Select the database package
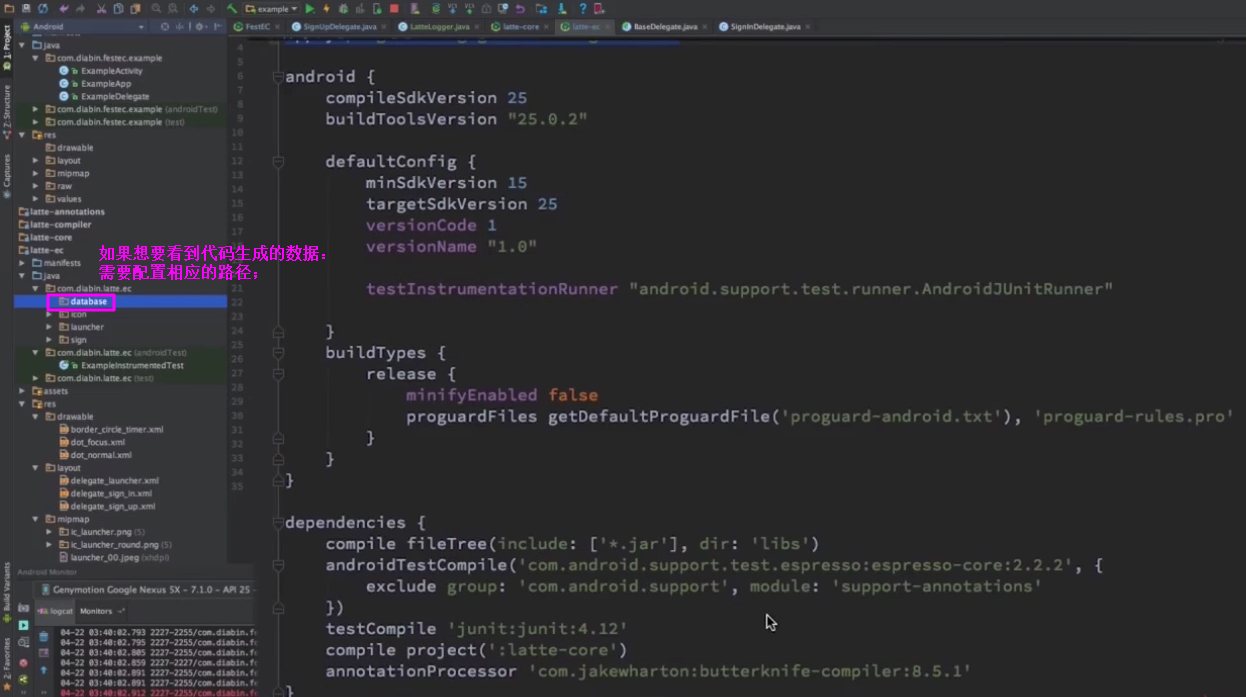1246x697 pixels. 82,301
